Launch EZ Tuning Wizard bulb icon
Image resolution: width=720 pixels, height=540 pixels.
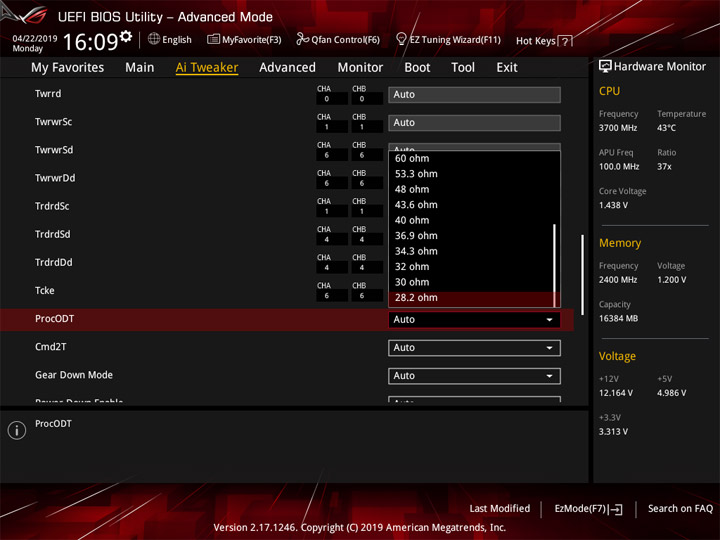[401, 39]
